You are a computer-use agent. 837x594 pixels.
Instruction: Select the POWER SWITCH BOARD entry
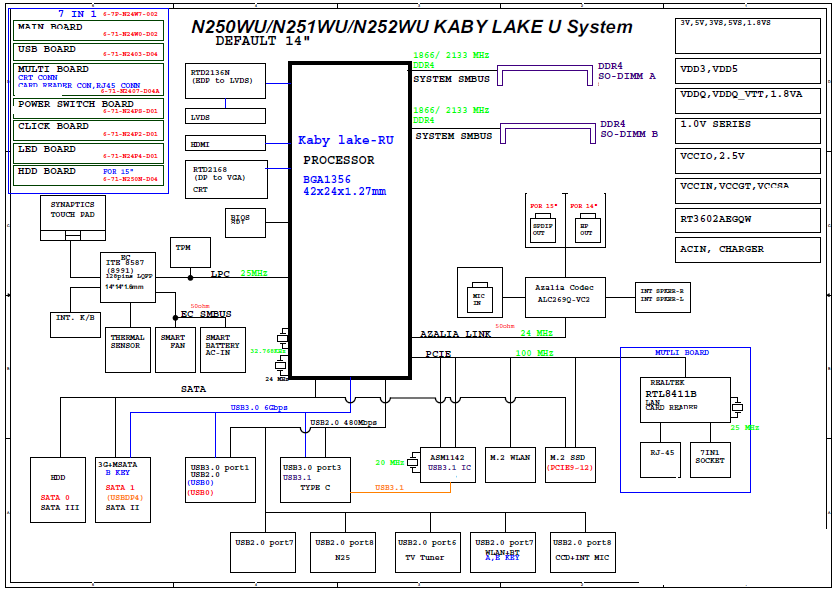(x=89, y=108)
